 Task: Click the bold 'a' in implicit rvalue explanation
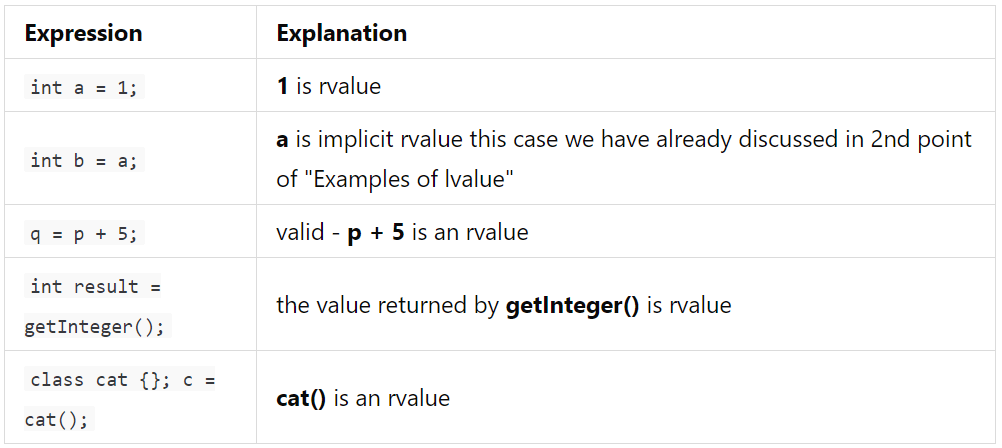pyautogui.click(x=282, y=141)
